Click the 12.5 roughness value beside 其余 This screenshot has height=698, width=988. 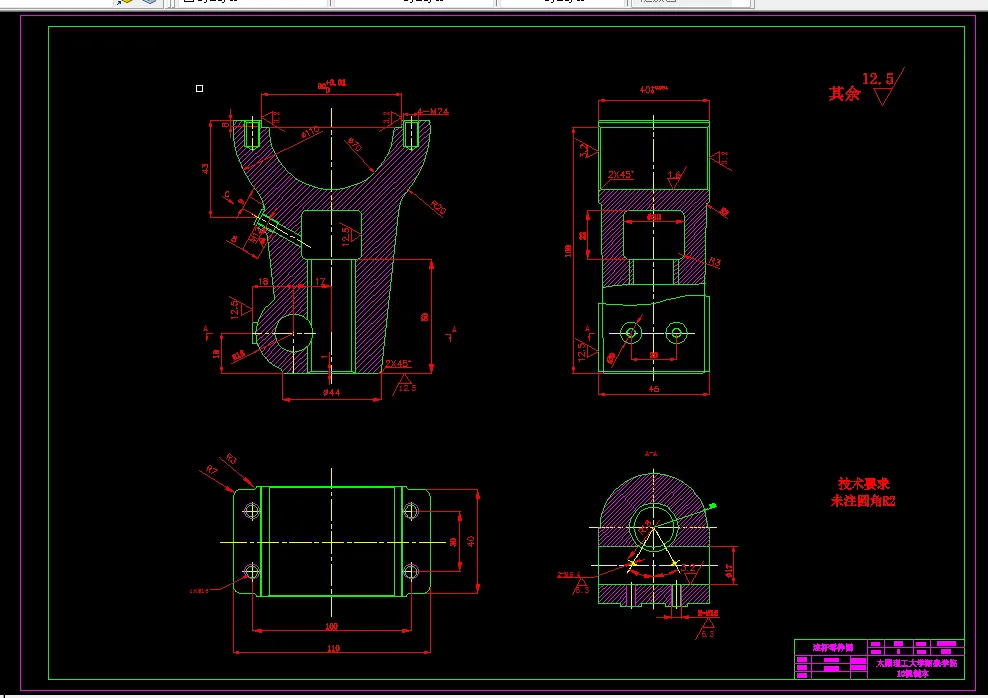coord(878,79)
